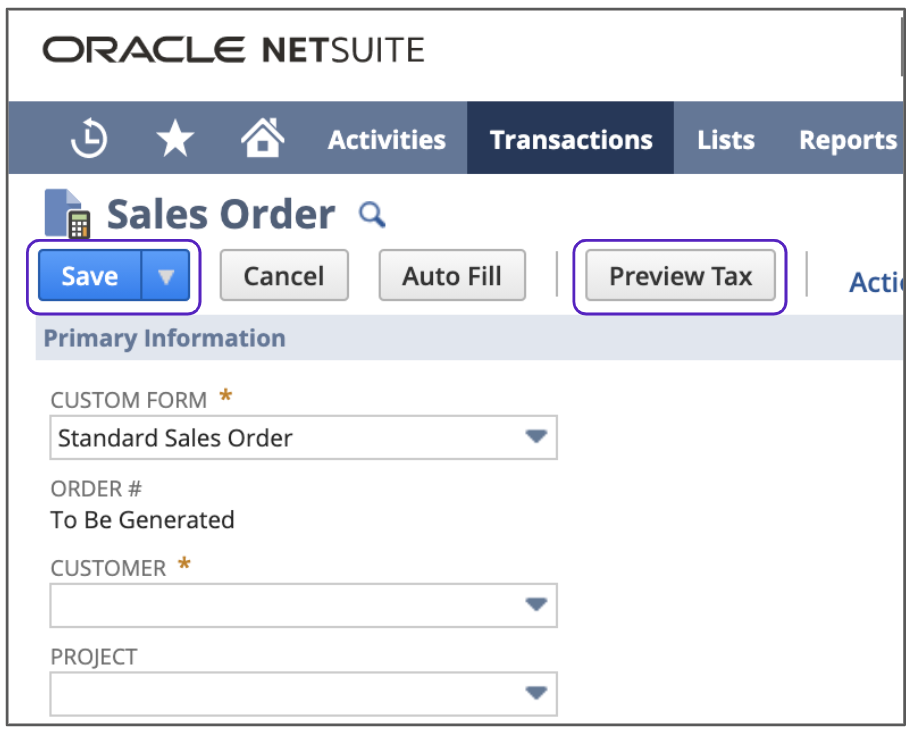This screenshot has width=916, height=732.
Task: Go to the Home dashboard icon
Action: [x=262, y=138]
